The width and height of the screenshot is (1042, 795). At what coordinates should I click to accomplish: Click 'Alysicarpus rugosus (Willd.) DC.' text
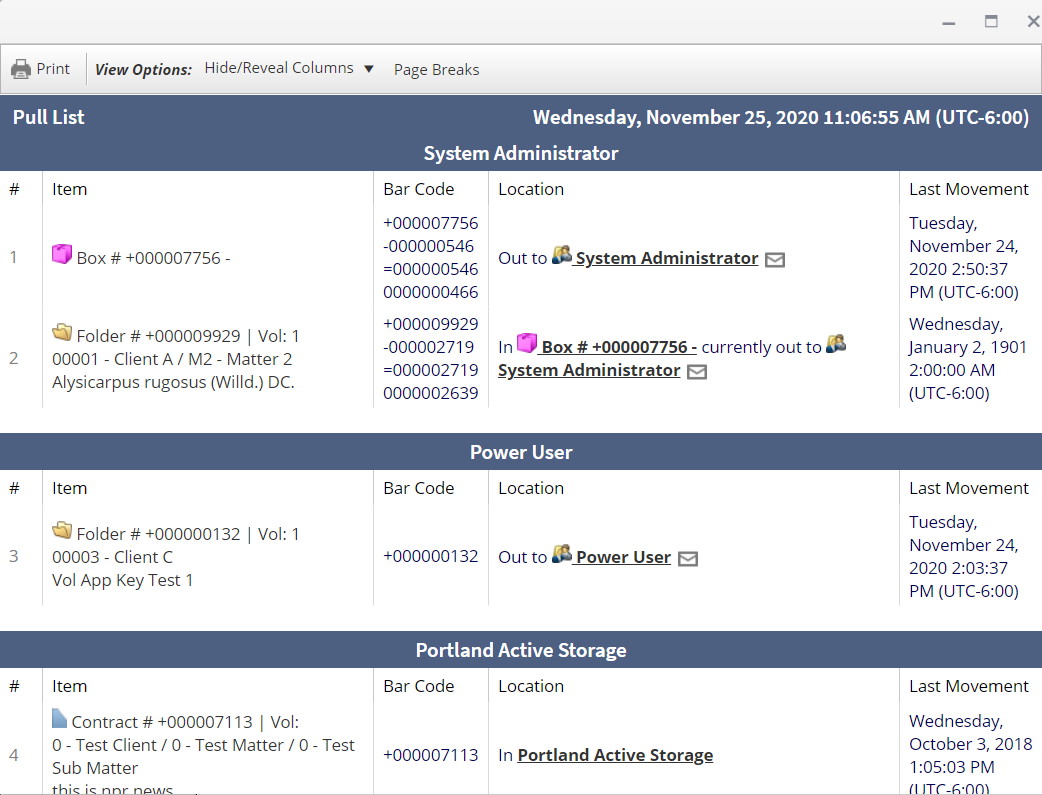pos(173,382)
